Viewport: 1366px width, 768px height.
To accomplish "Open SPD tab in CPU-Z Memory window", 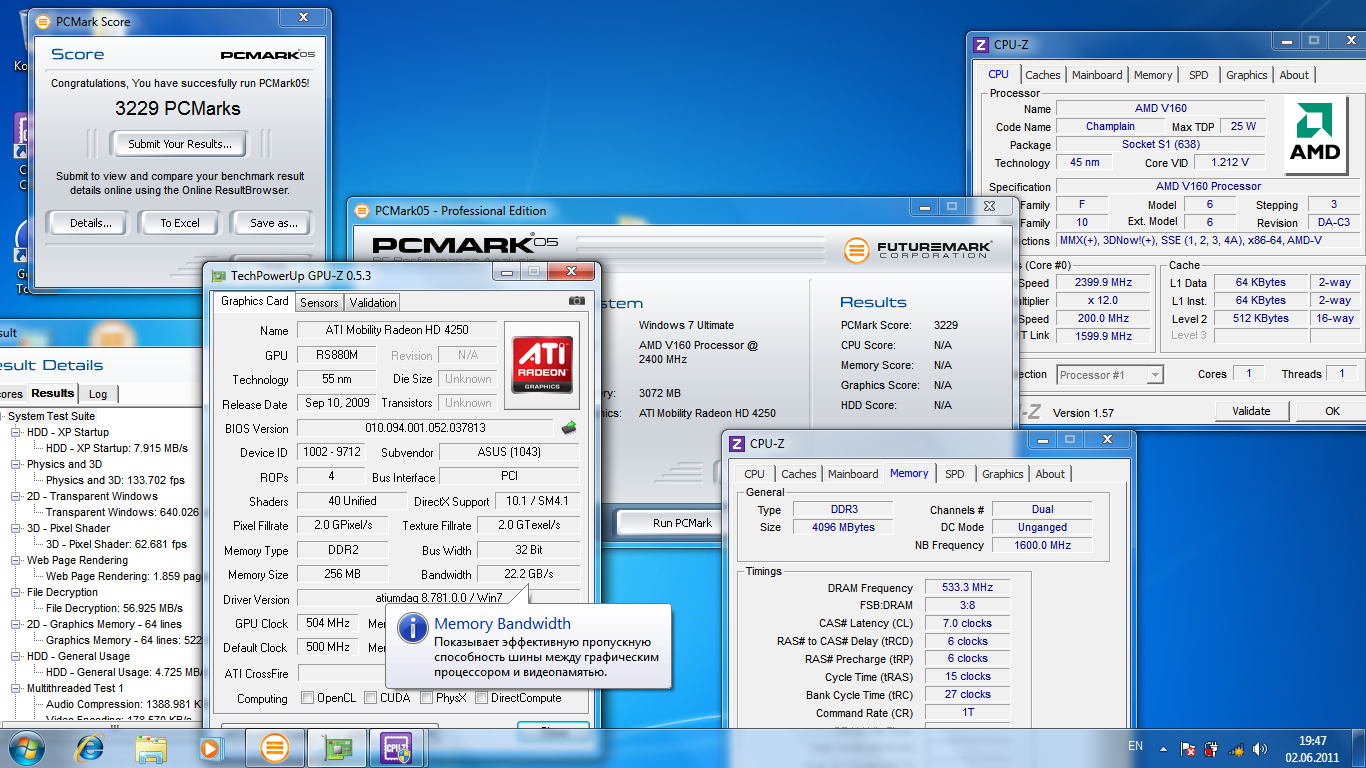I will [x=955, y=474].
